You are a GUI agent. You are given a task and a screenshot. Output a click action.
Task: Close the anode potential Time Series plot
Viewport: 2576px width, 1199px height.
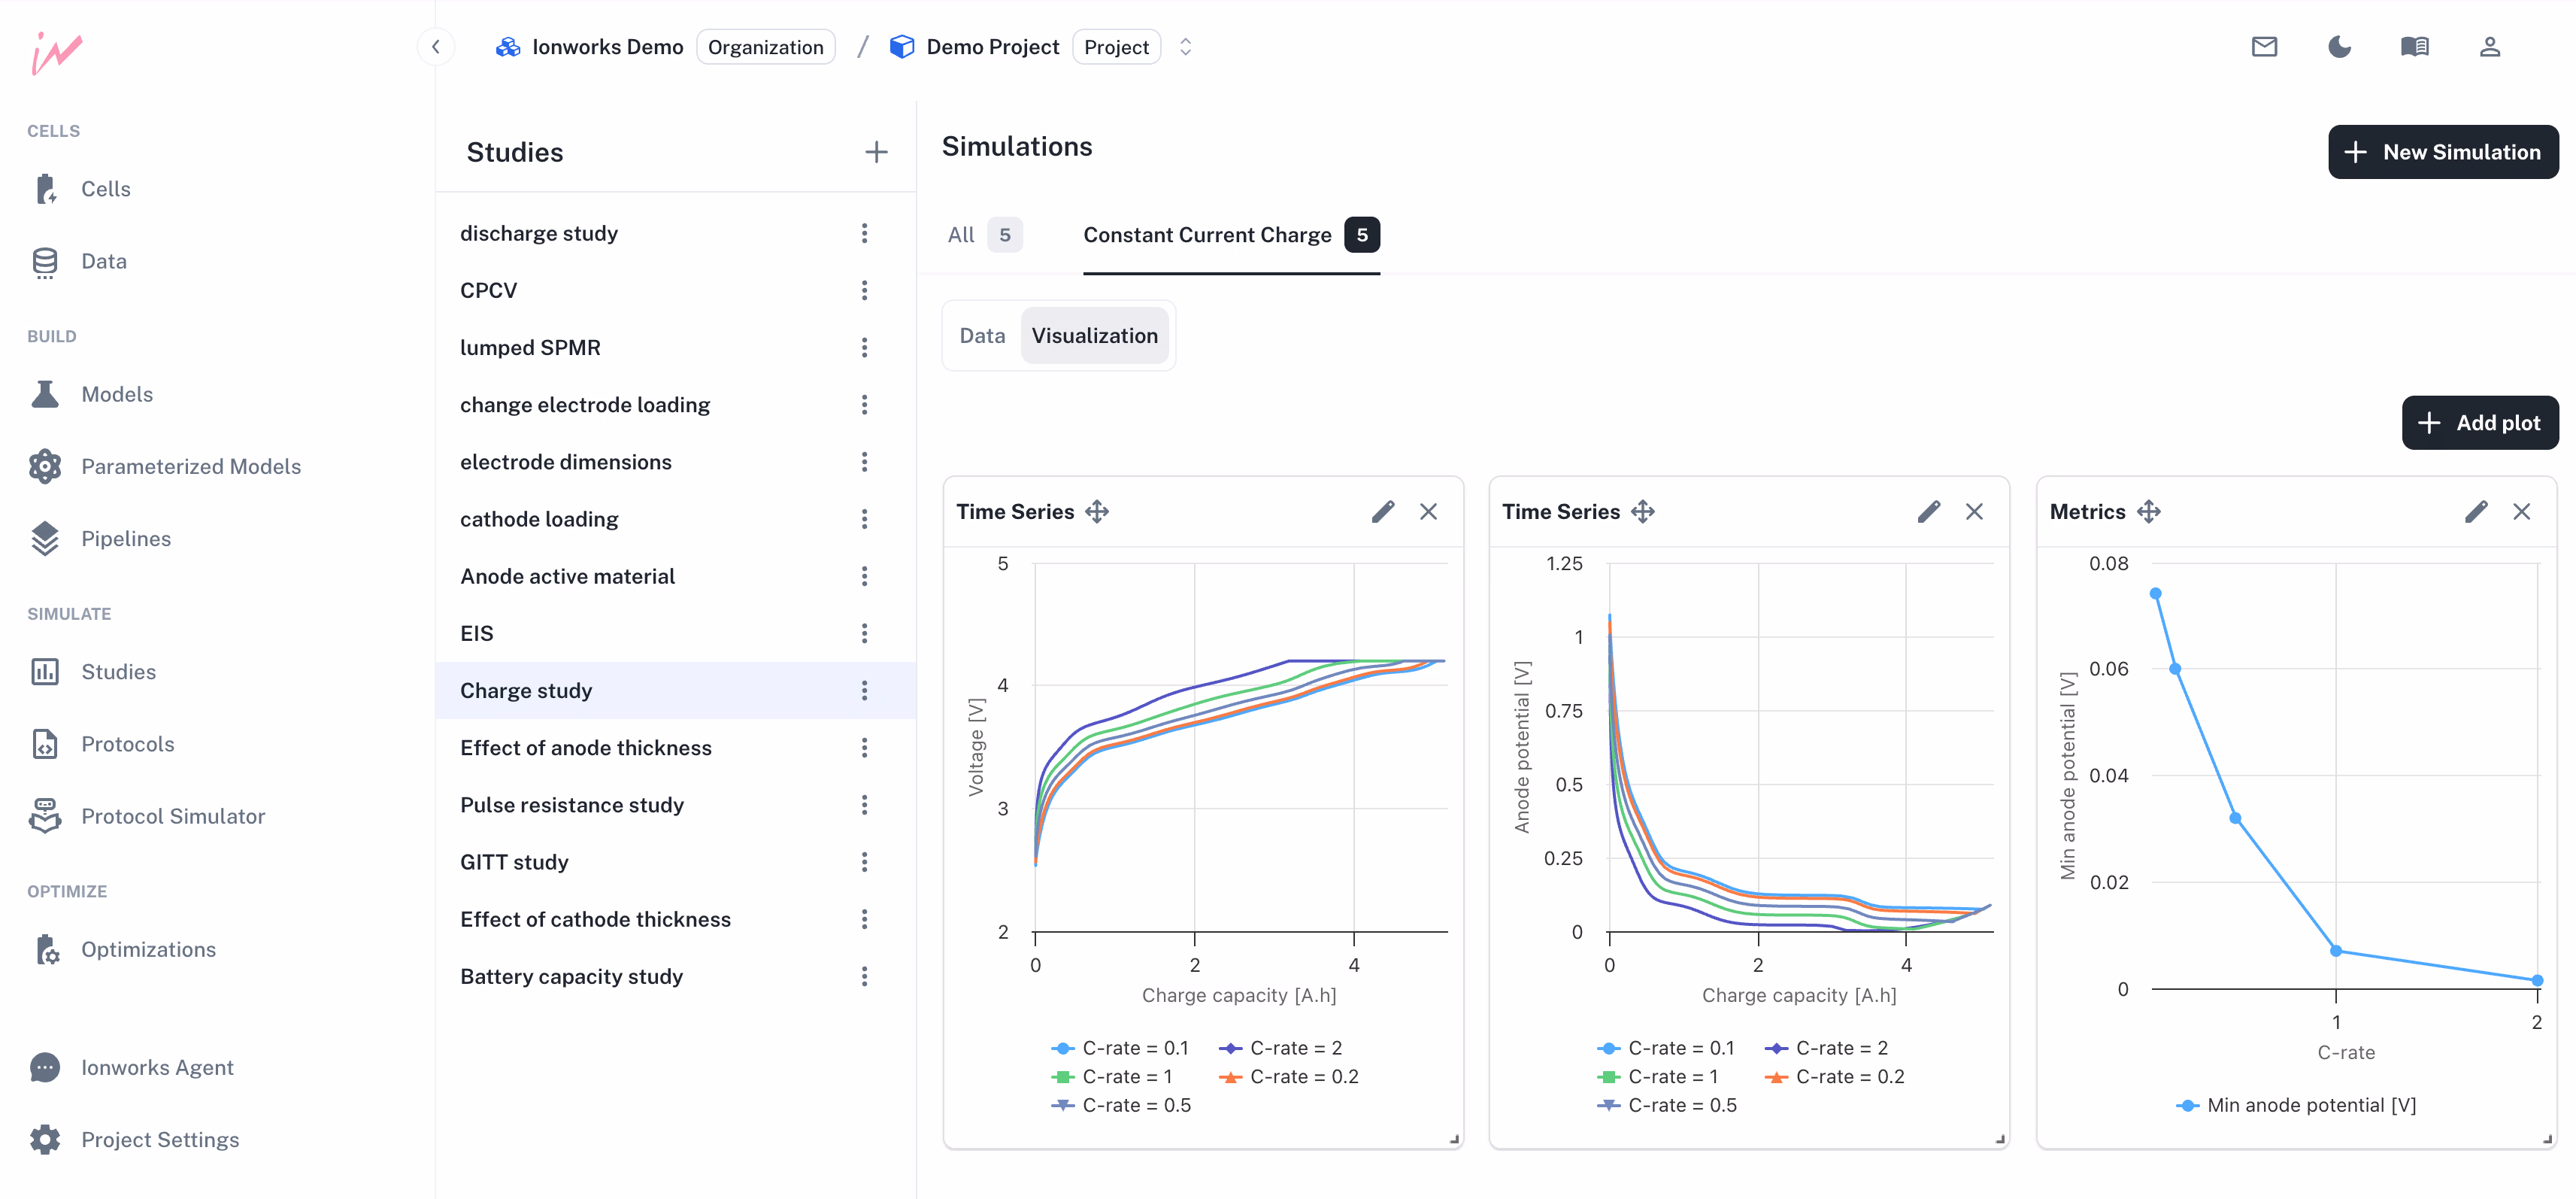pyautogui.click(x=1974, y=512)
